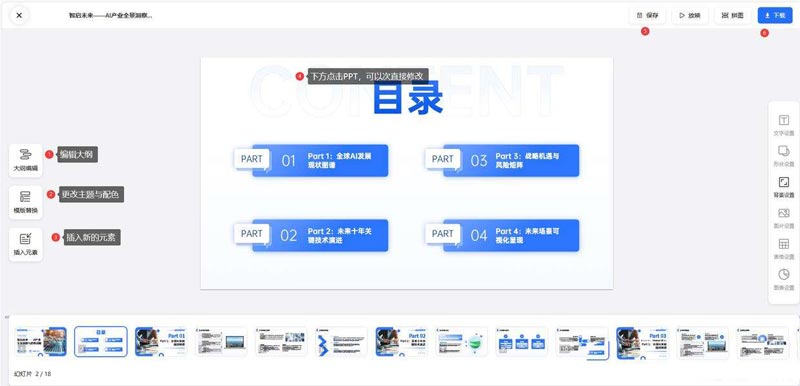This screenshot has width=800, height=386.
Task: Open 图表设置 chart settings panel
Action: pos(784,279)
